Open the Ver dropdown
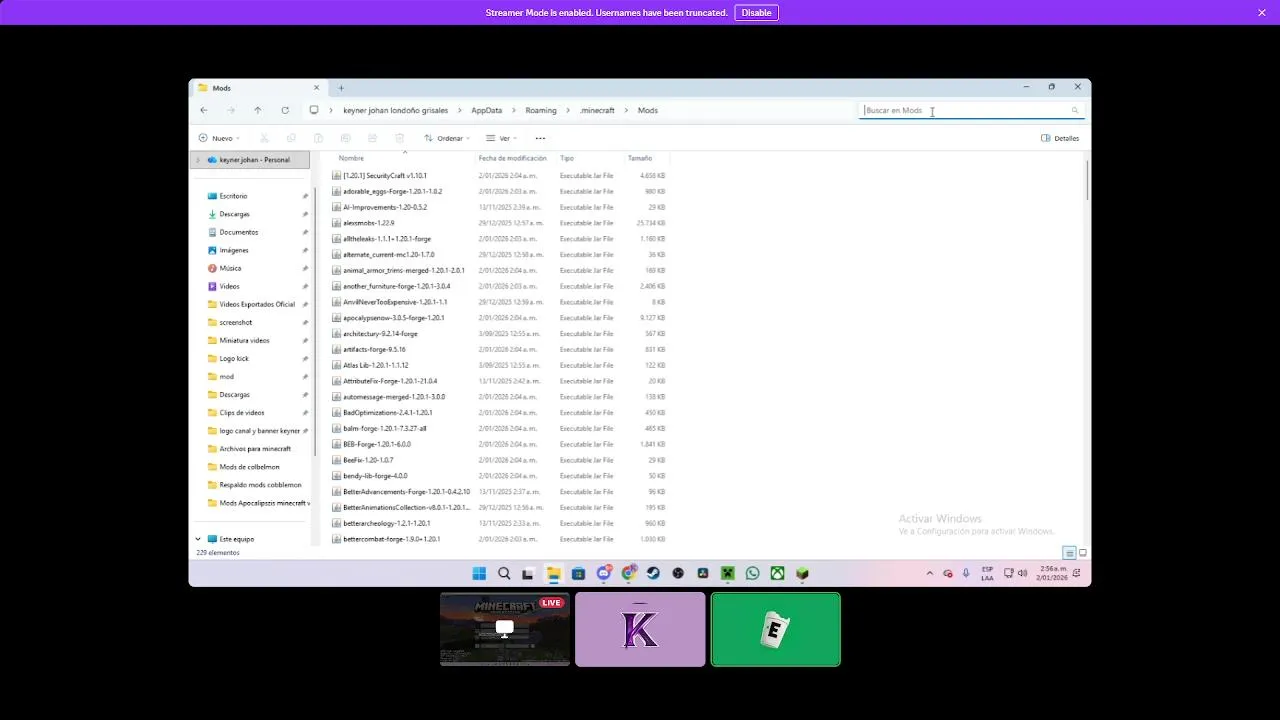The image size is (1280, 720). click(501, 138)
